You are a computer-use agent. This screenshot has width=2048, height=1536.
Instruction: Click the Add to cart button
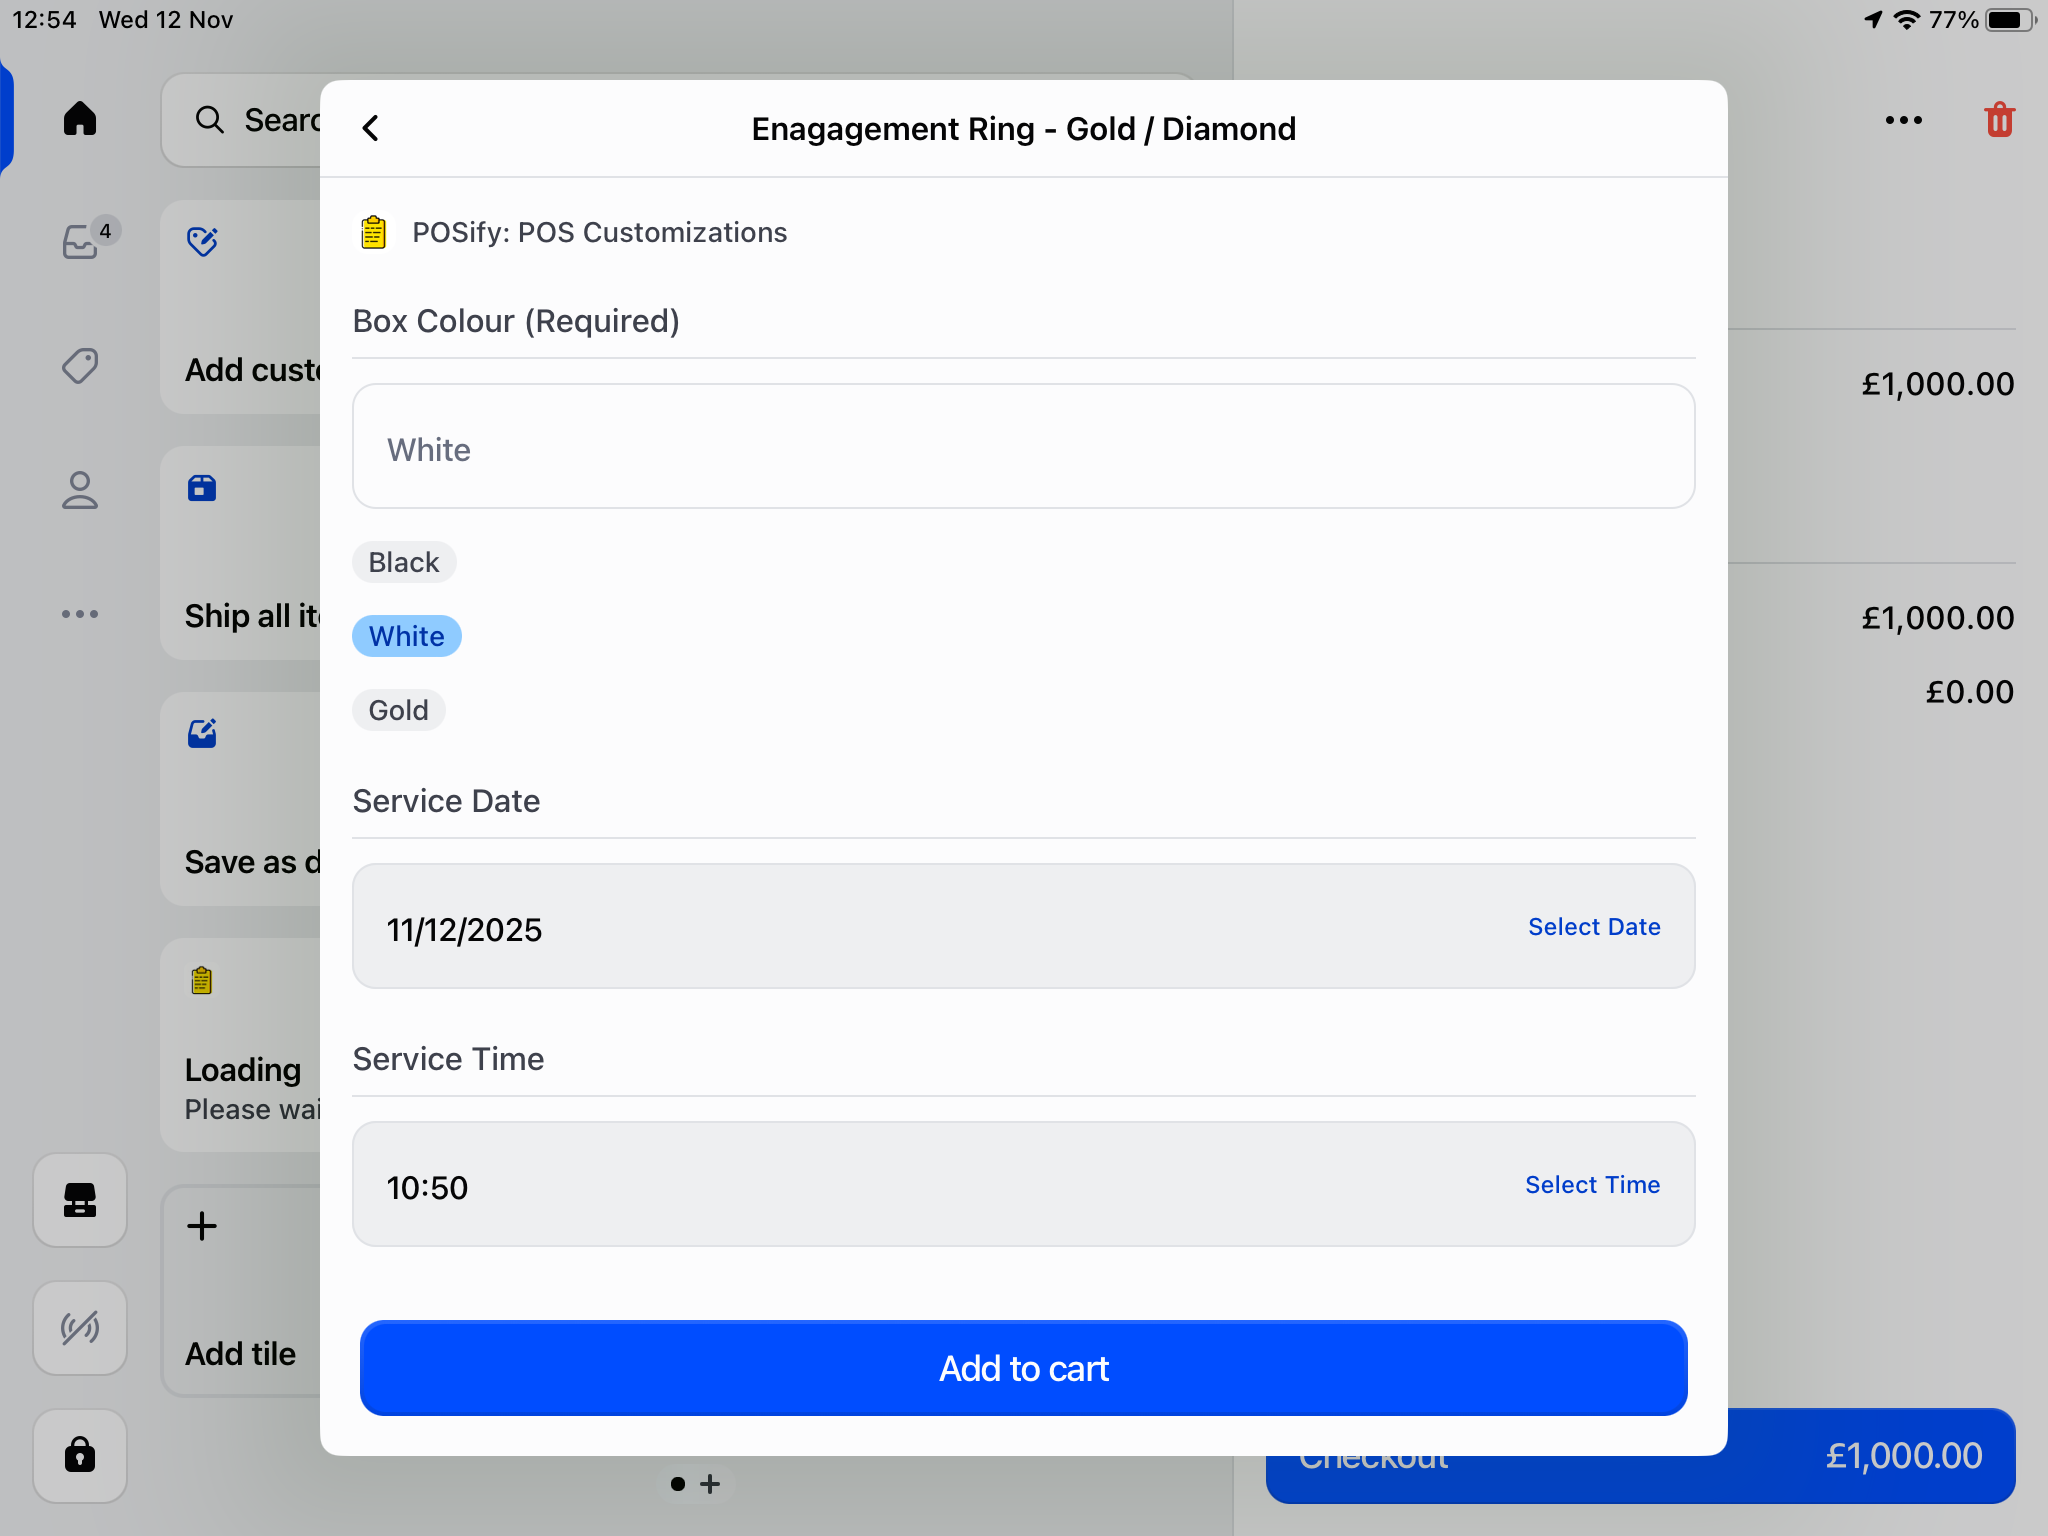1023,1368
